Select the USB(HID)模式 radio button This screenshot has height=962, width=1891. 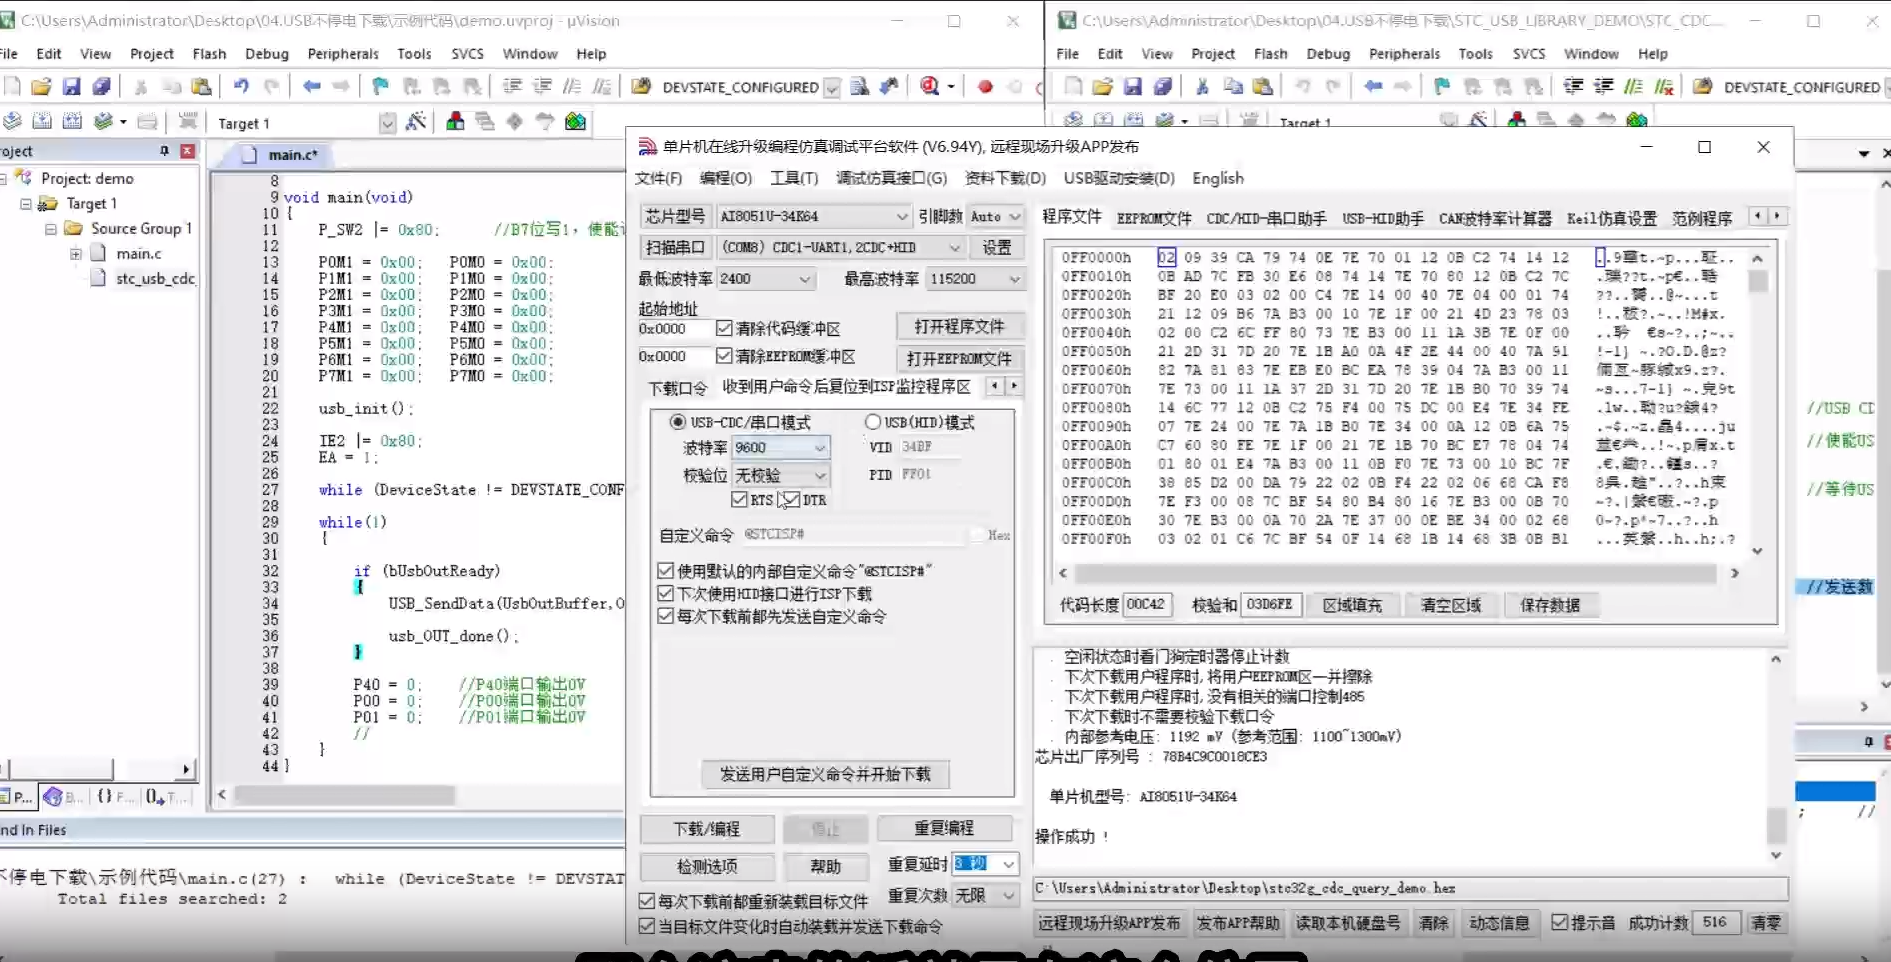click(x=873, y=422)
